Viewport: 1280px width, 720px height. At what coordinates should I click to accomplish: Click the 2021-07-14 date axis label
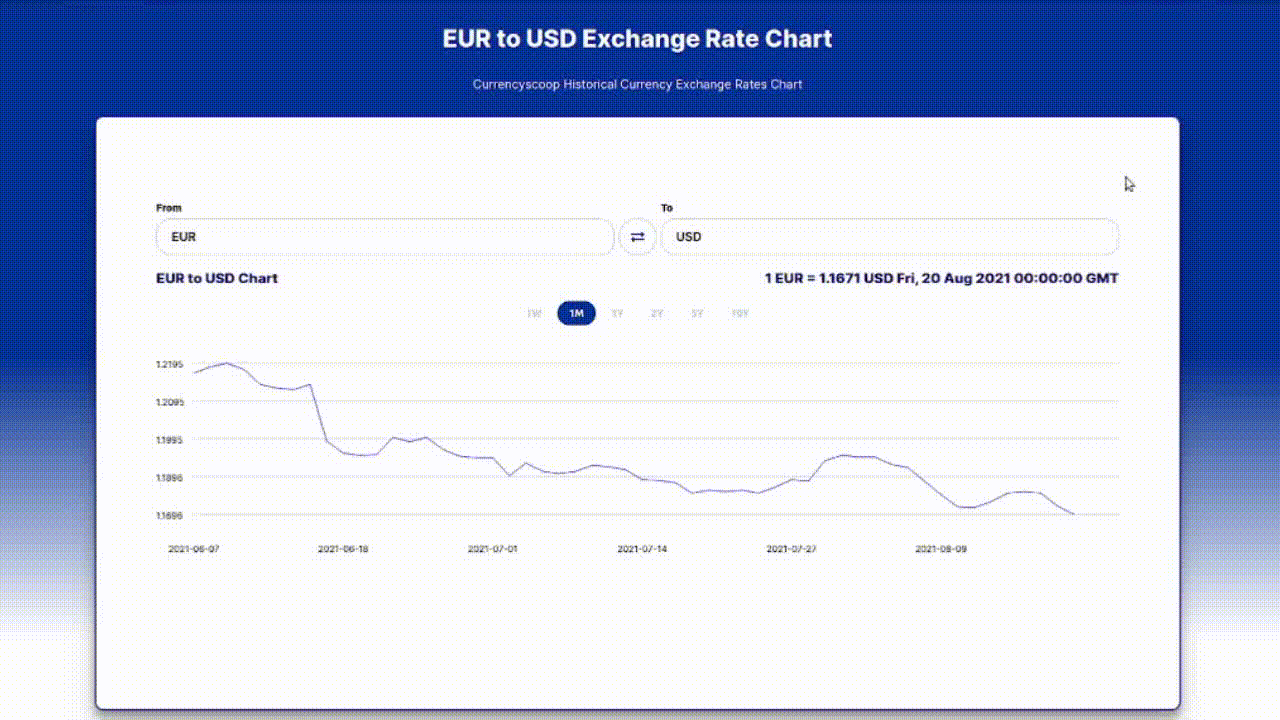pos(642,549)
